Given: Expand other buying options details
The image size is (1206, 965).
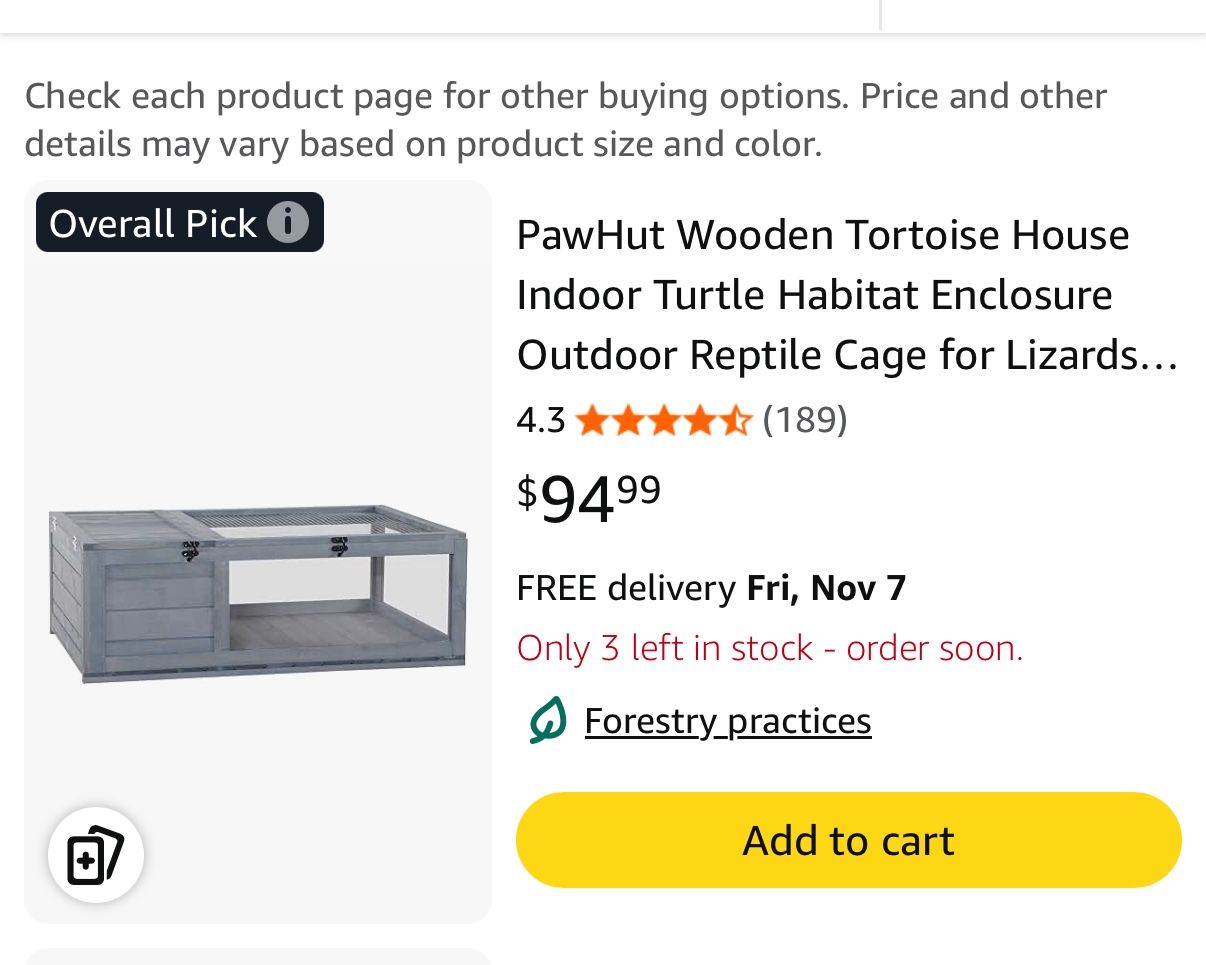Looking at the screenshot, I should point(566,119).
